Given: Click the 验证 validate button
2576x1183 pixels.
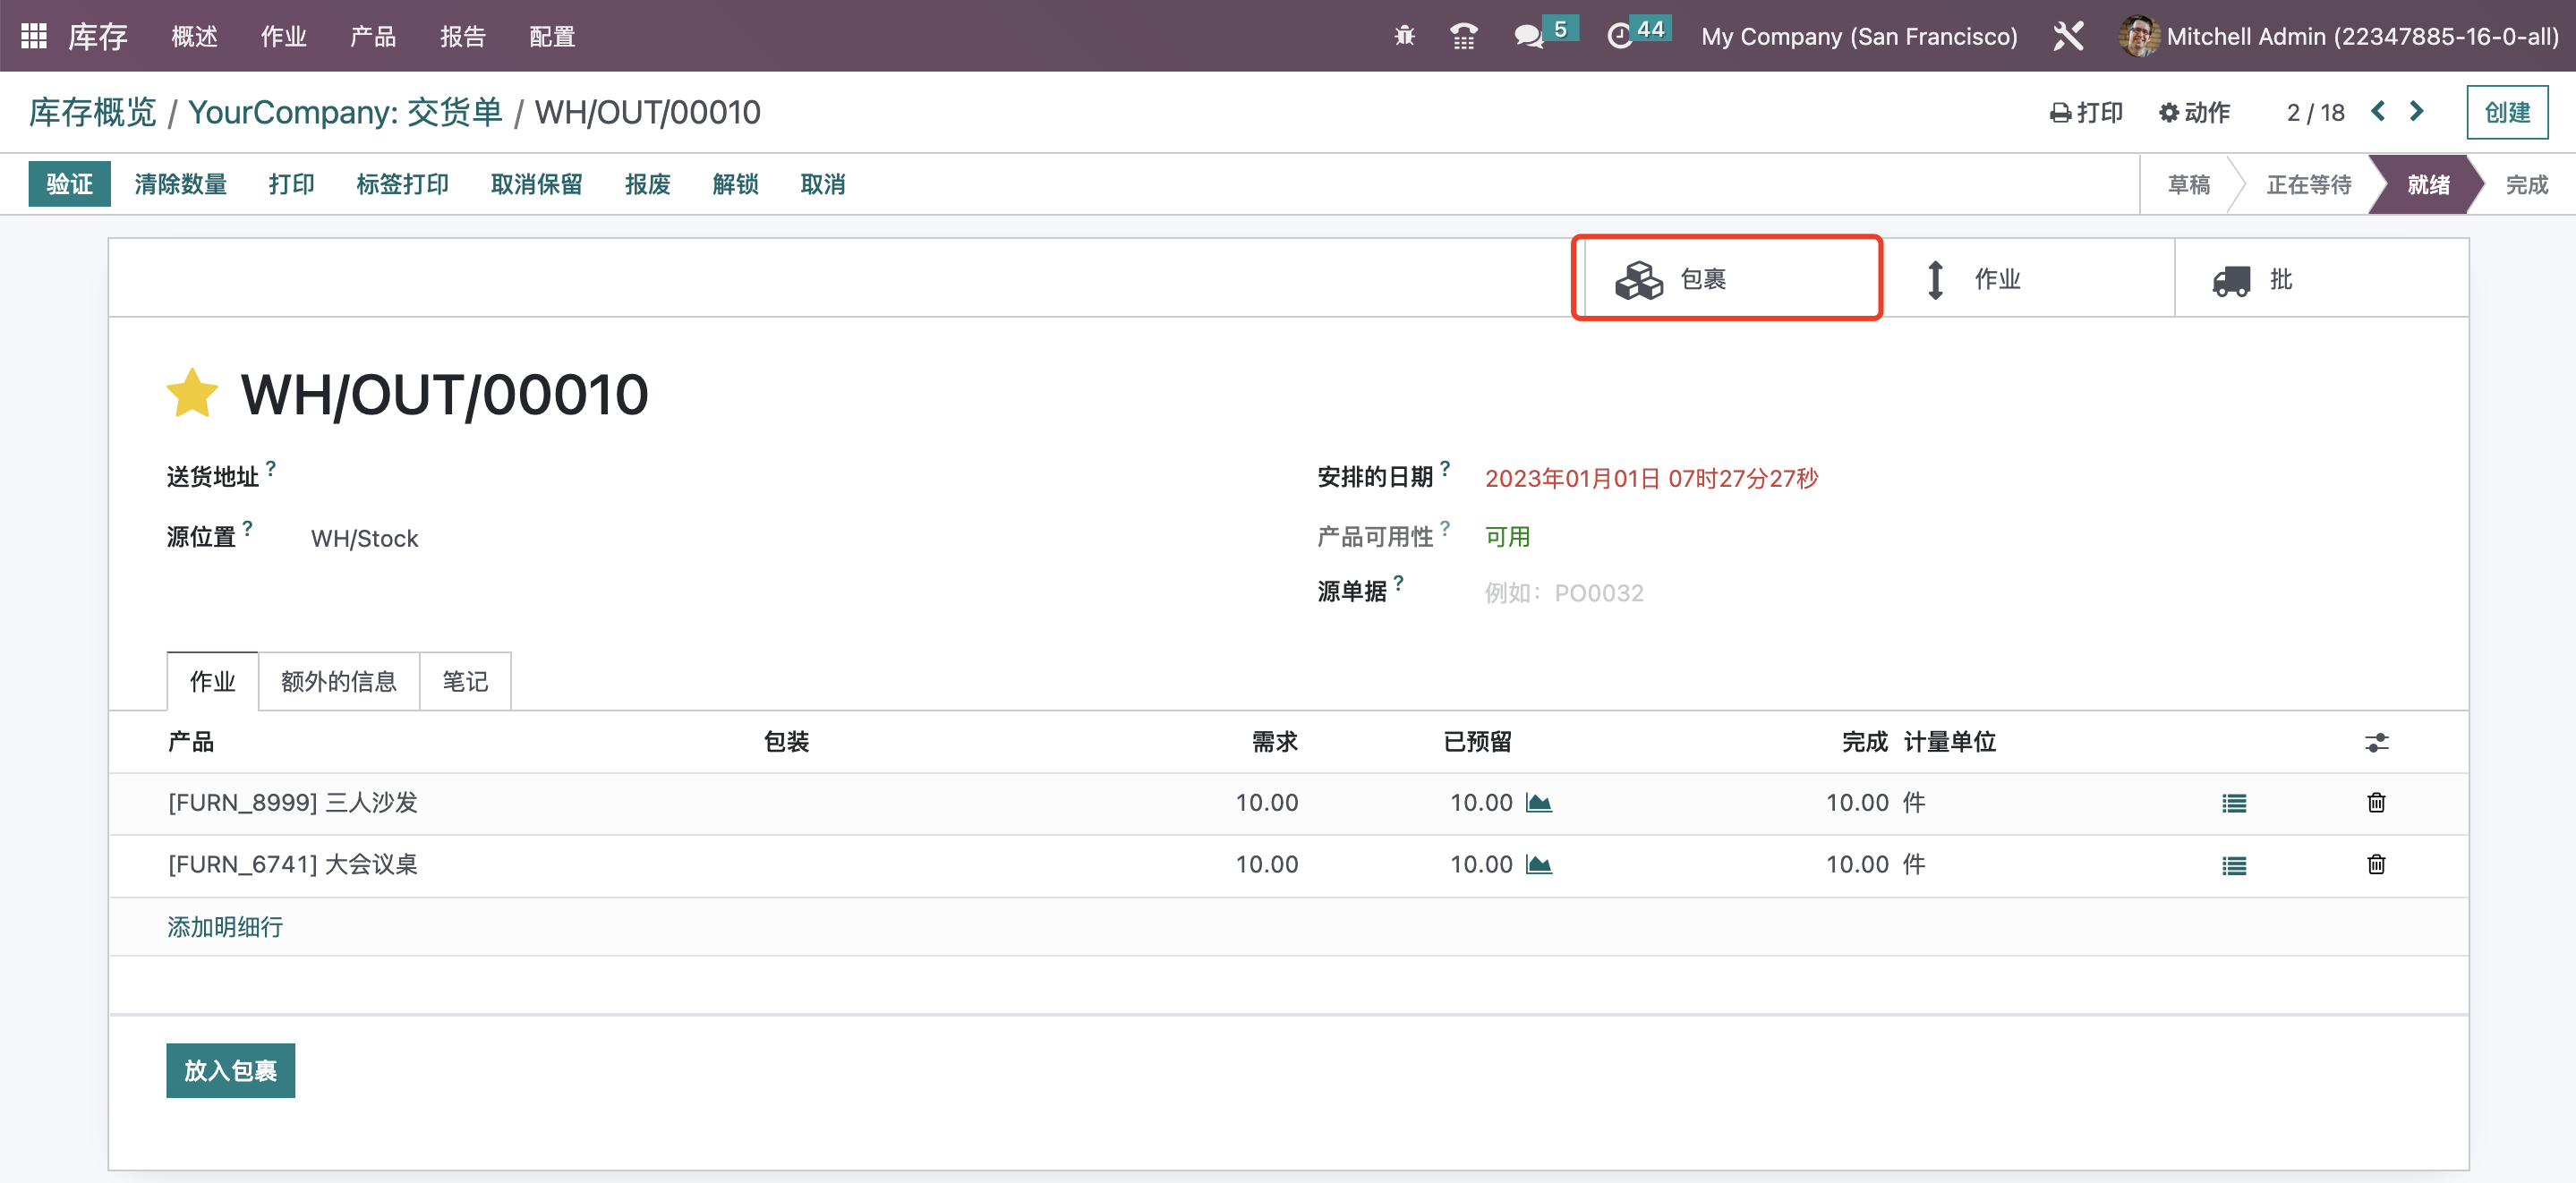Looking at the screenshot, I should (69, 184).
